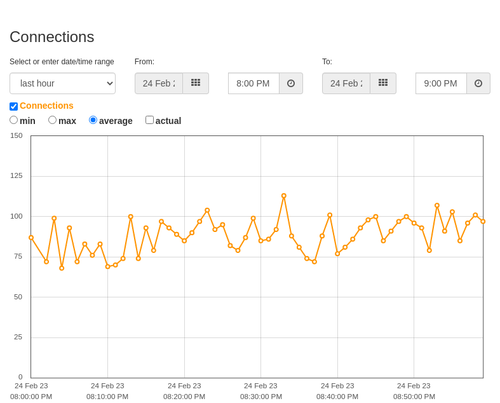This screenshot has width=500, height=403.
Task: Select the min radio button
Action: 14,120
